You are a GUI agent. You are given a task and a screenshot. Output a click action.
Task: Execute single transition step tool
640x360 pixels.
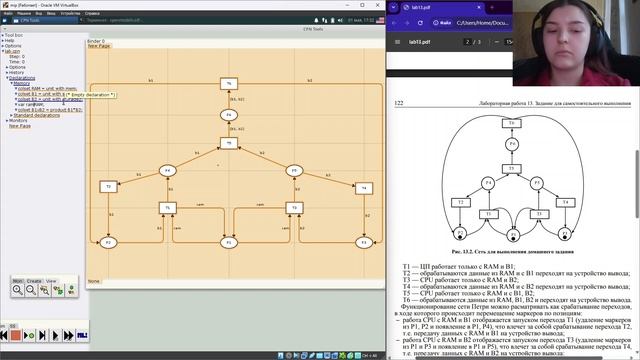42,336
